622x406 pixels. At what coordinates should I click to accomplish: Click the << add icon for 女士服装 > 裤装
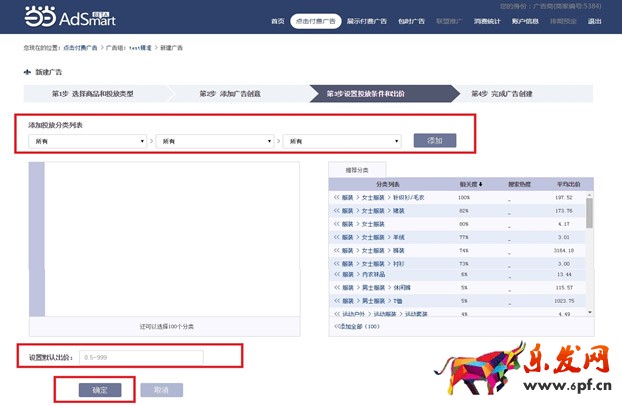click(x=337, y=250)
